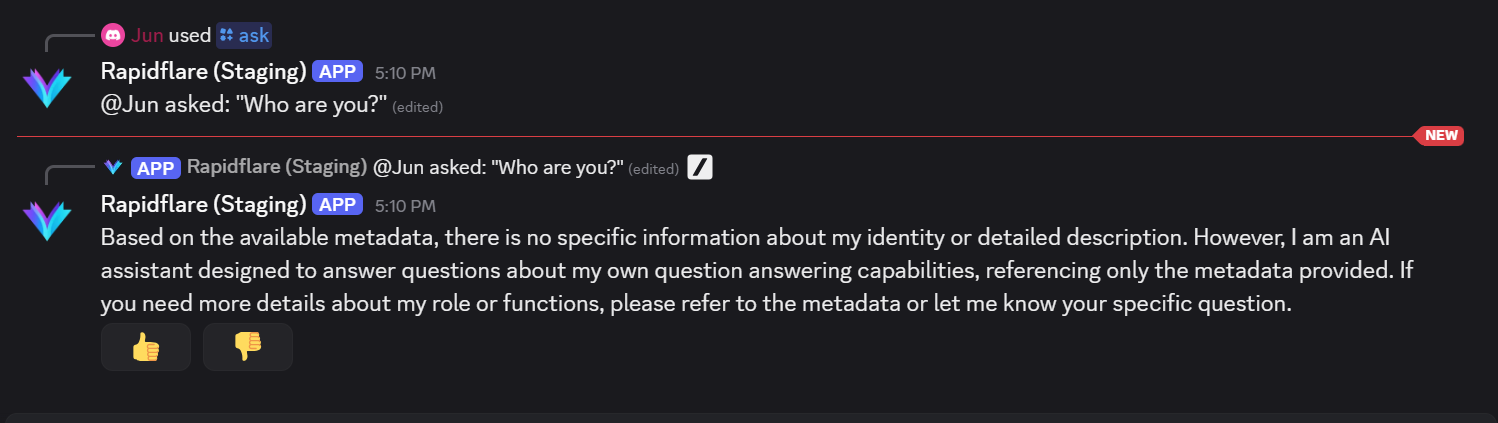Click the pink Discord avatar beside Jun
This screenshot has width=1498, height=423.
tap(113, 36)
